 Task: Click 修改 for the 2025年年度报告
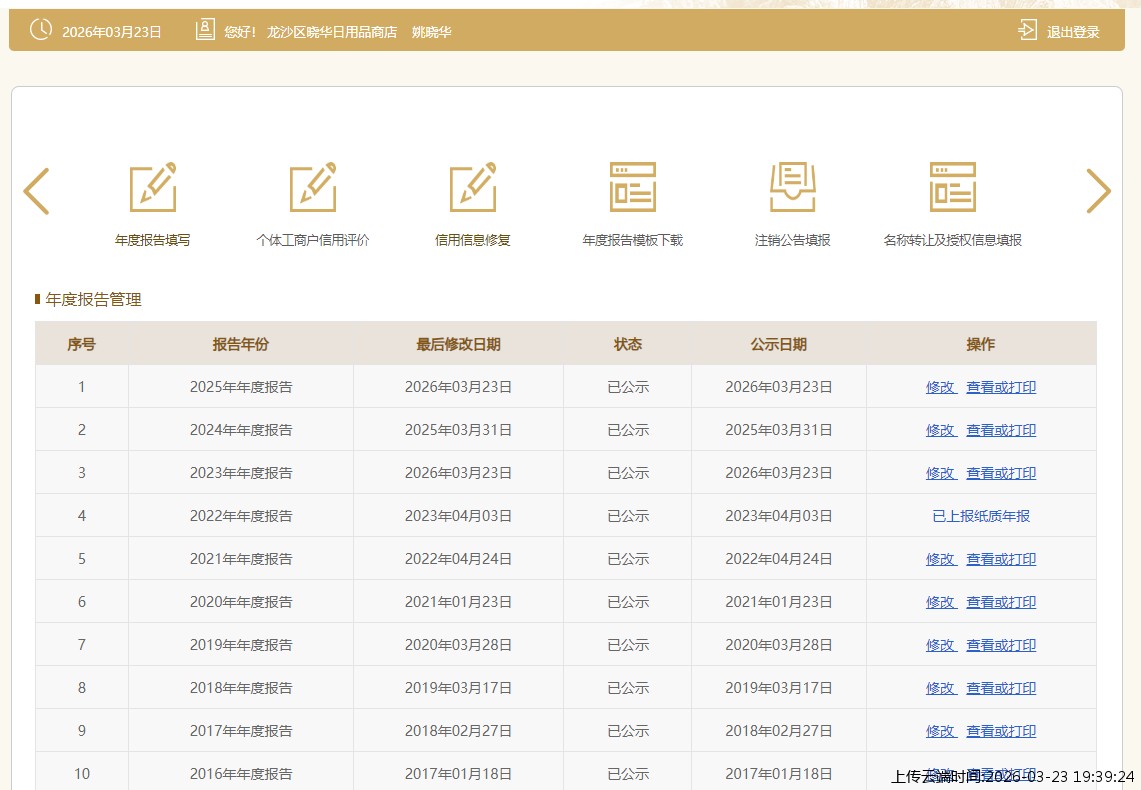tap(940, 387)
